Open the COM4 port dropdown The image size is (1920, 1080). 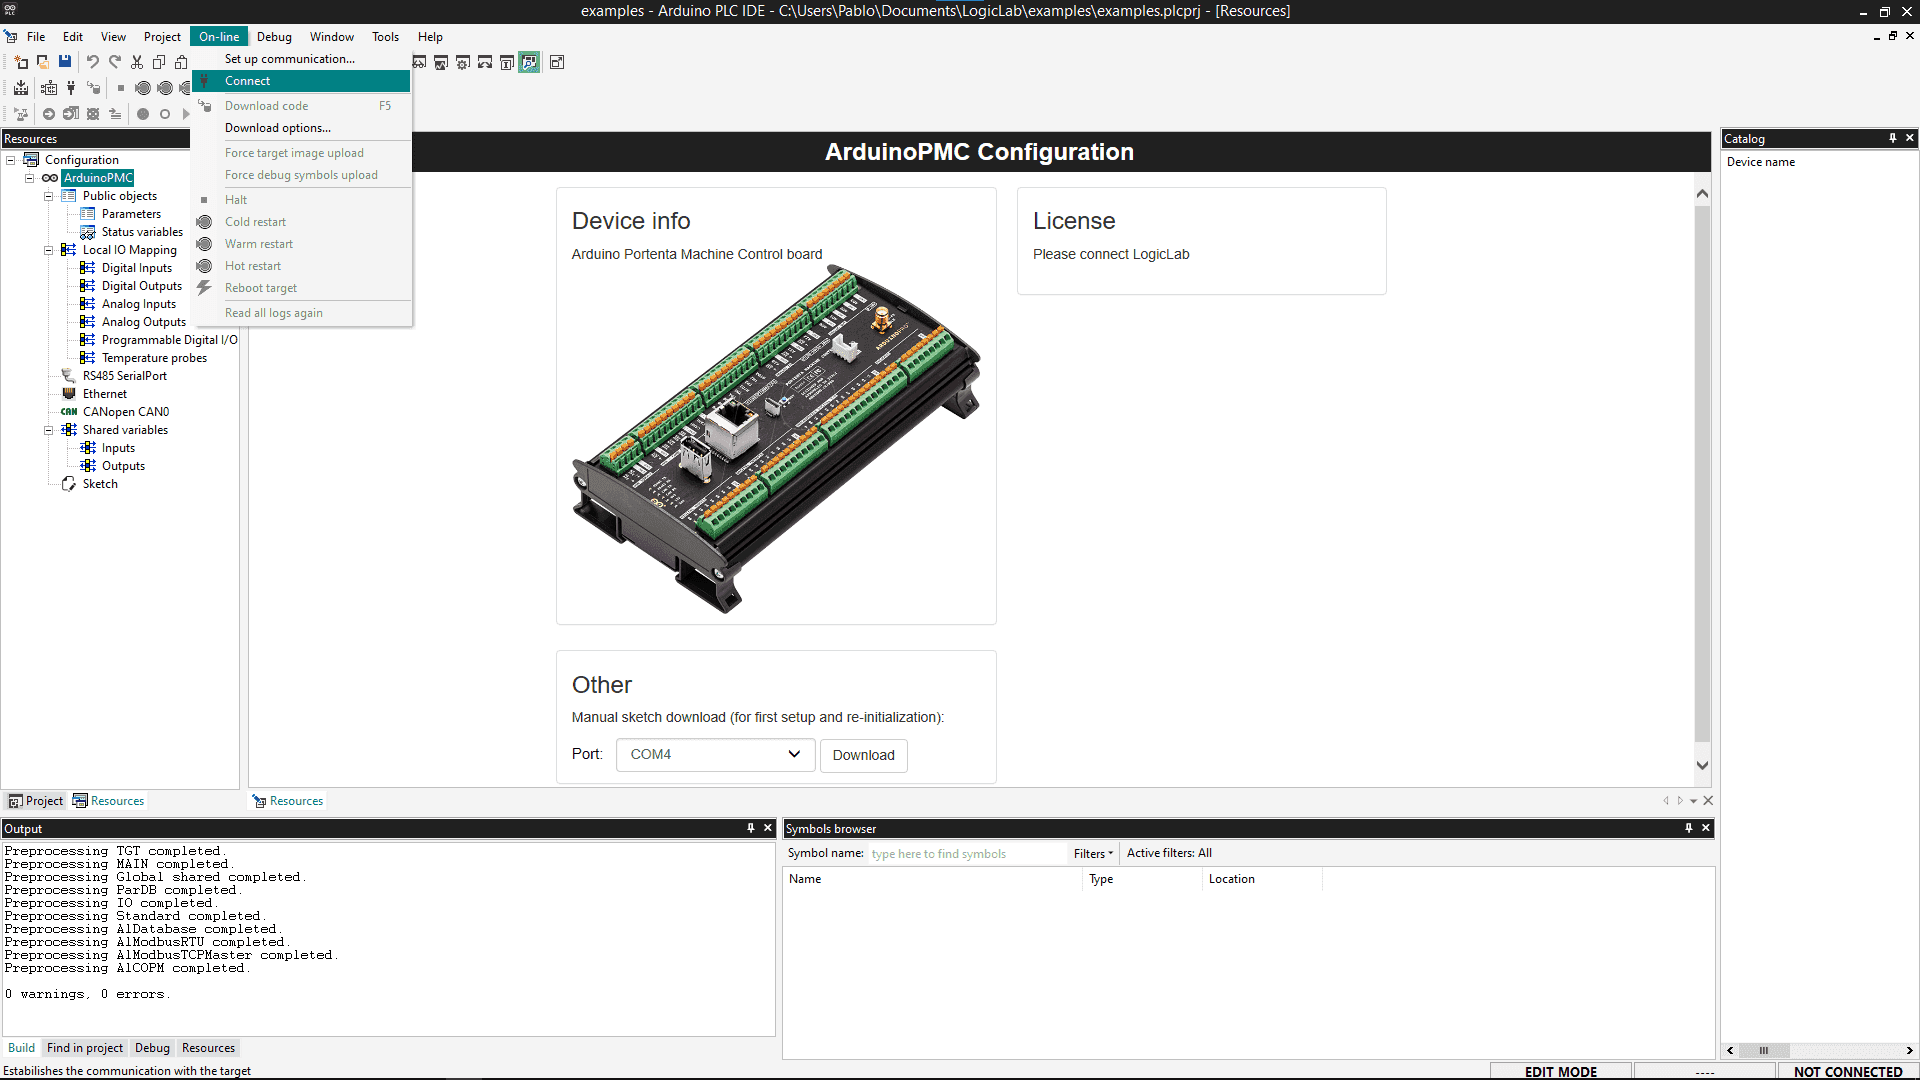[x=715, y=754]
